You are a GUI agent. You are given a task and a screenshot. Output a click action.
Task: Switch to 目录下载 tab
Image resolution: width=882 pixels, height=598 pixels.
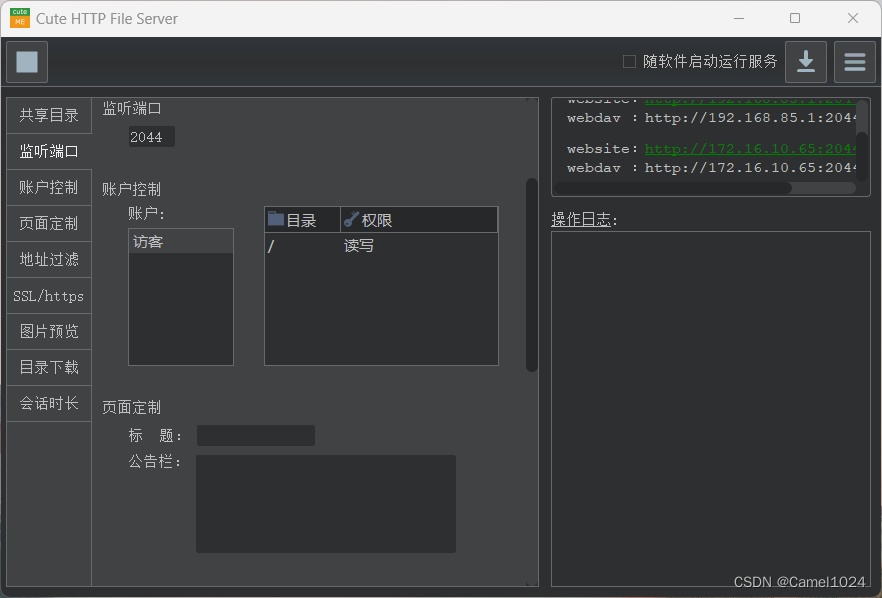[49, 368]
